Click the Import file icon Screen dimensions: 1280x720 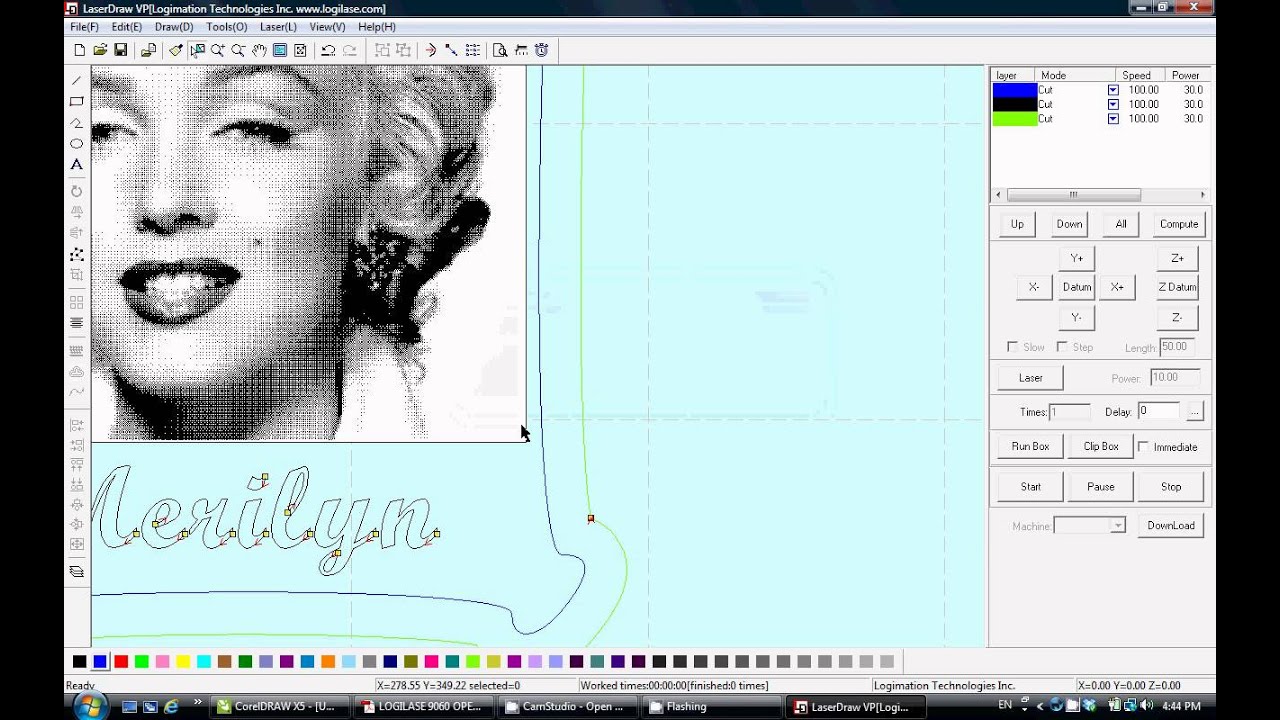[x=148, y=50]
